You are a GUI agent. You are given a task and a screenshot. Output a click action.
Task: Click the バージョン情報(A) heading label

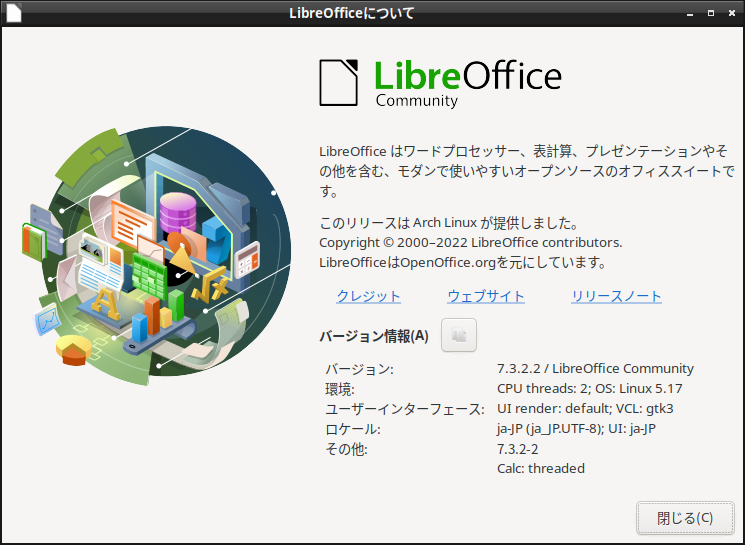374,336
